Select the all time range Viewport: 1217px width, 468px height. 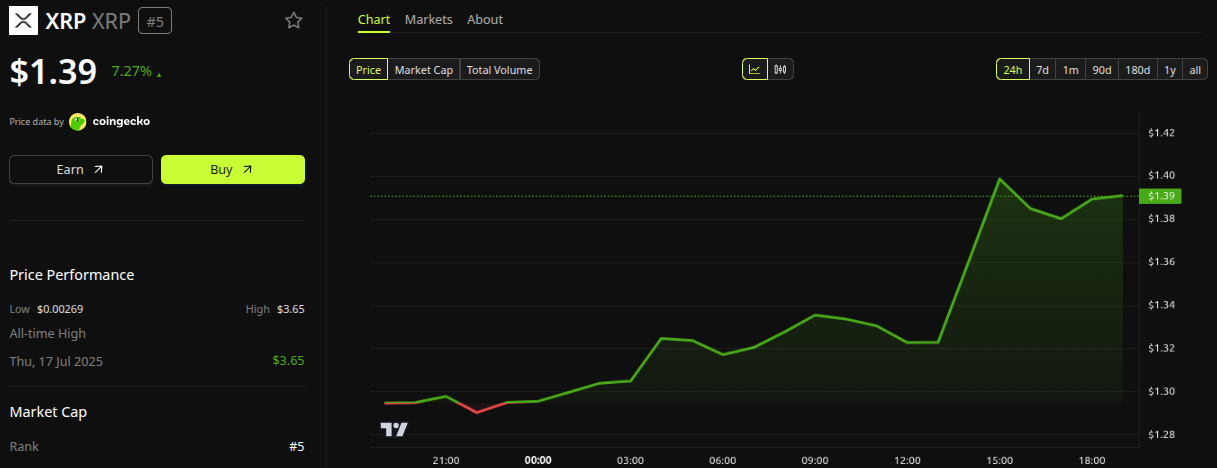pos(1195,69)
